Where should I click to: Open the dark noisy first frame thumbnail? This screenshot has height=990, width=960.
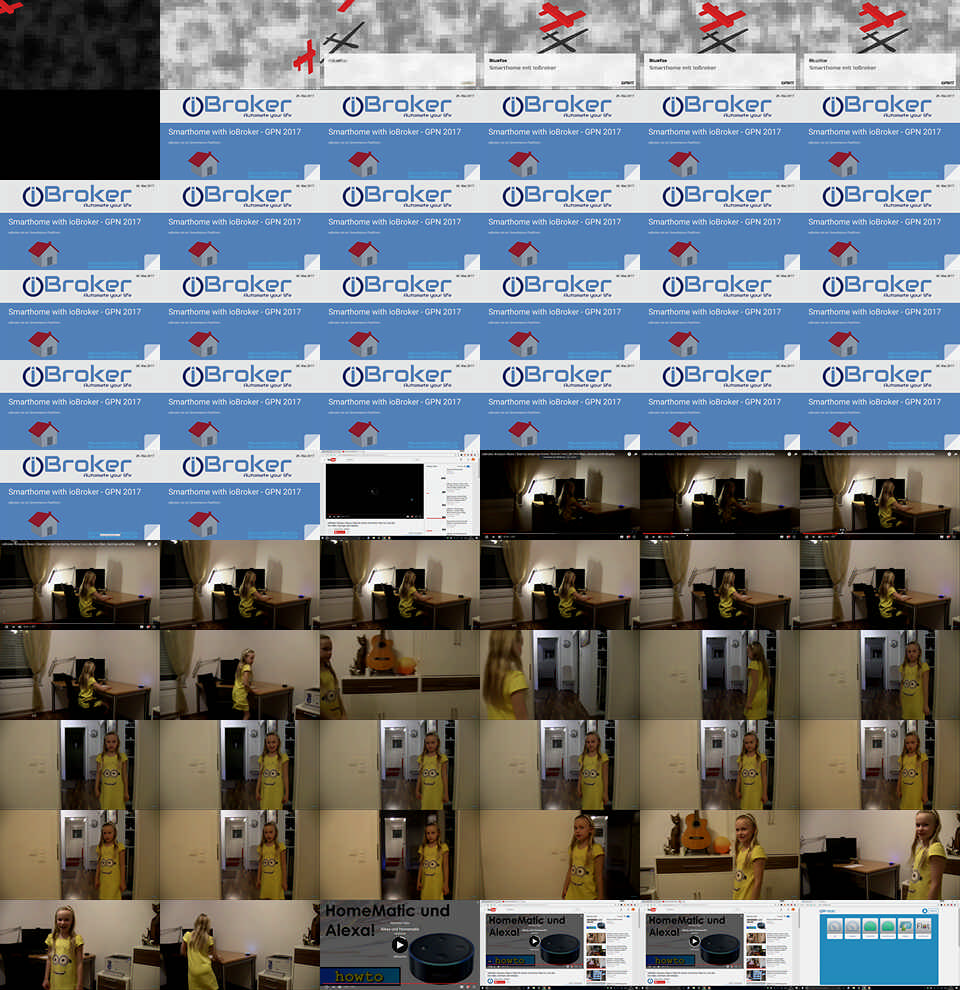[x=80, y=45]
